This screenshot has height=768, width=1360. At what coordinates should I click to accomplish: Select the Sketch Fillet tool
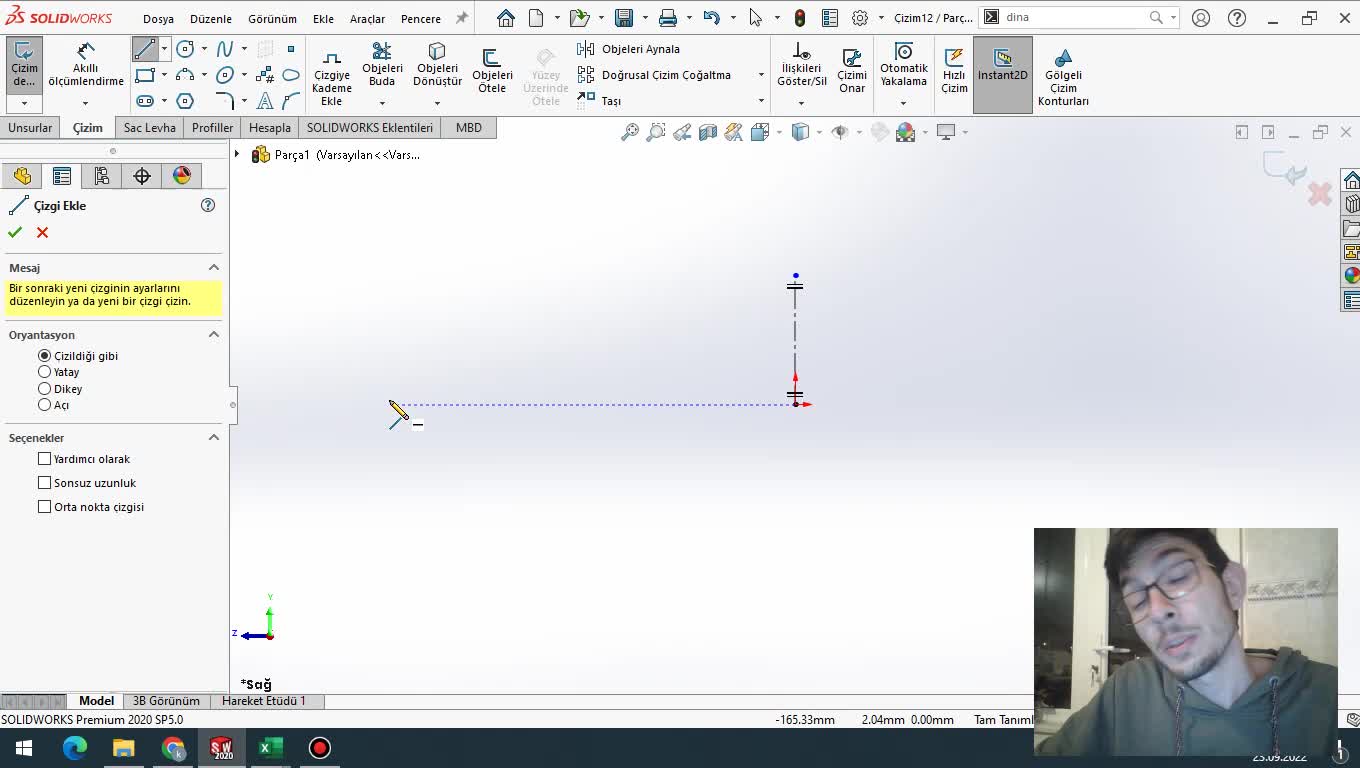coord(225,101)
